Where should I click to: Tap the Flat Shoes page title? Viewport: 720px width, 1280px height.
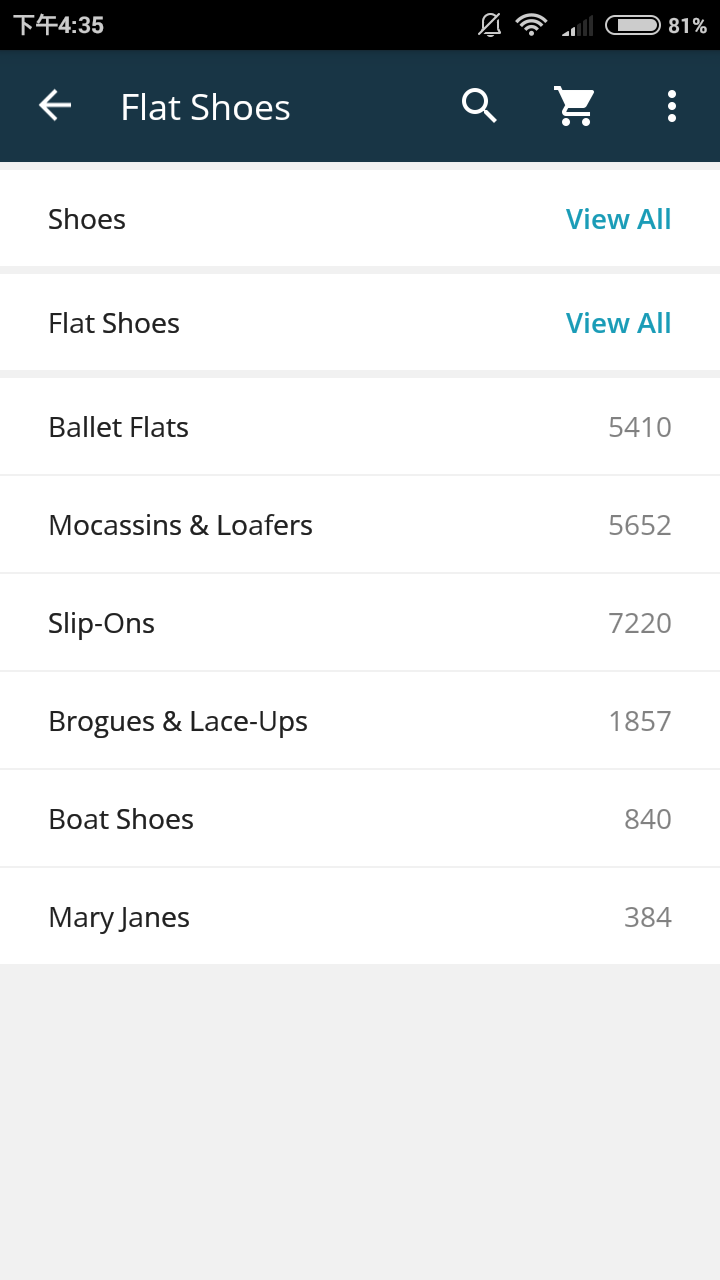click(x=206, y=107)
